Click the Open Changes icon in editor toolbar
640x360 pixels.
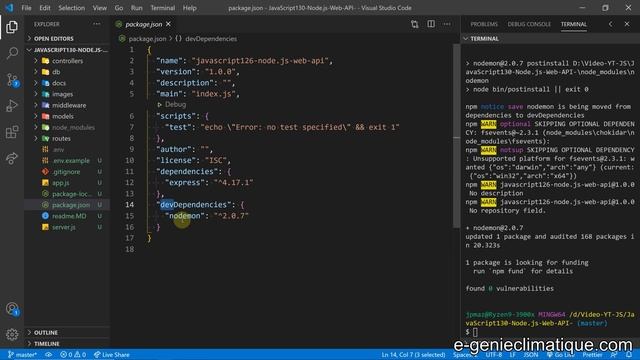(x=415, y=24)
